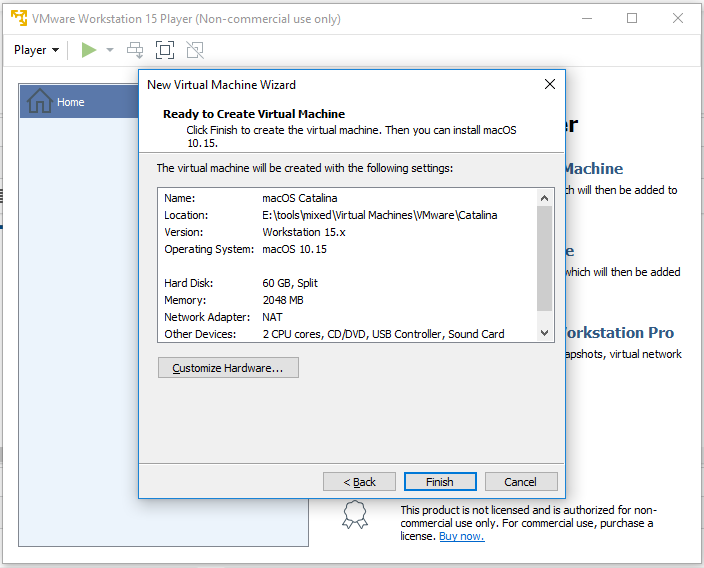Click the green Power On play icon

[88, 50]
